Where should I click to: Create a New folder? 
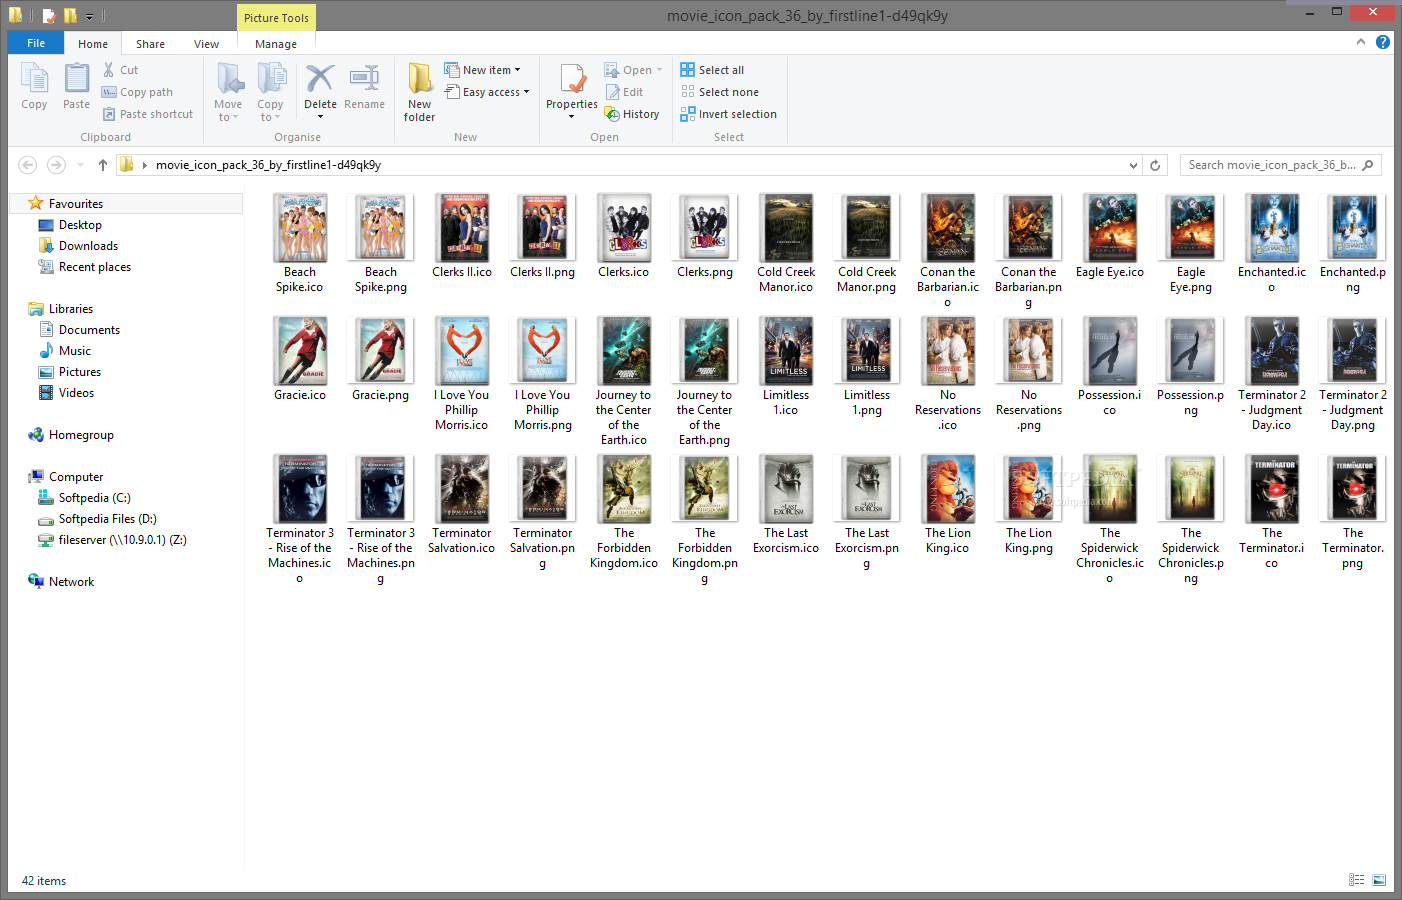pyautogui.click(x=420, y=92)
